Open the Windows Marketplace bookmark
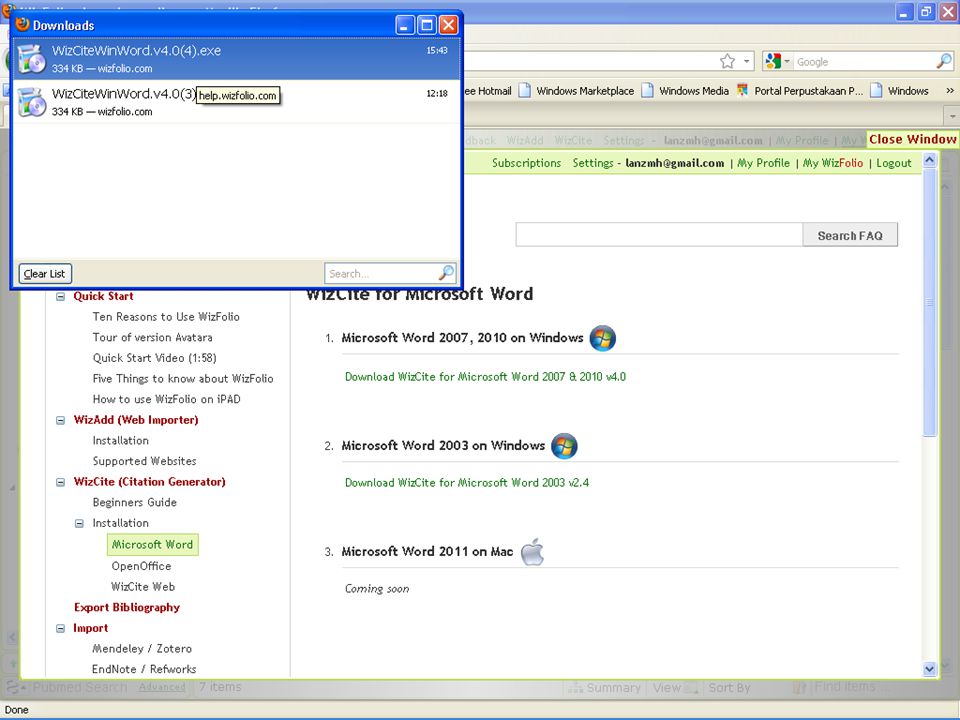 click(x=577, y=91)
